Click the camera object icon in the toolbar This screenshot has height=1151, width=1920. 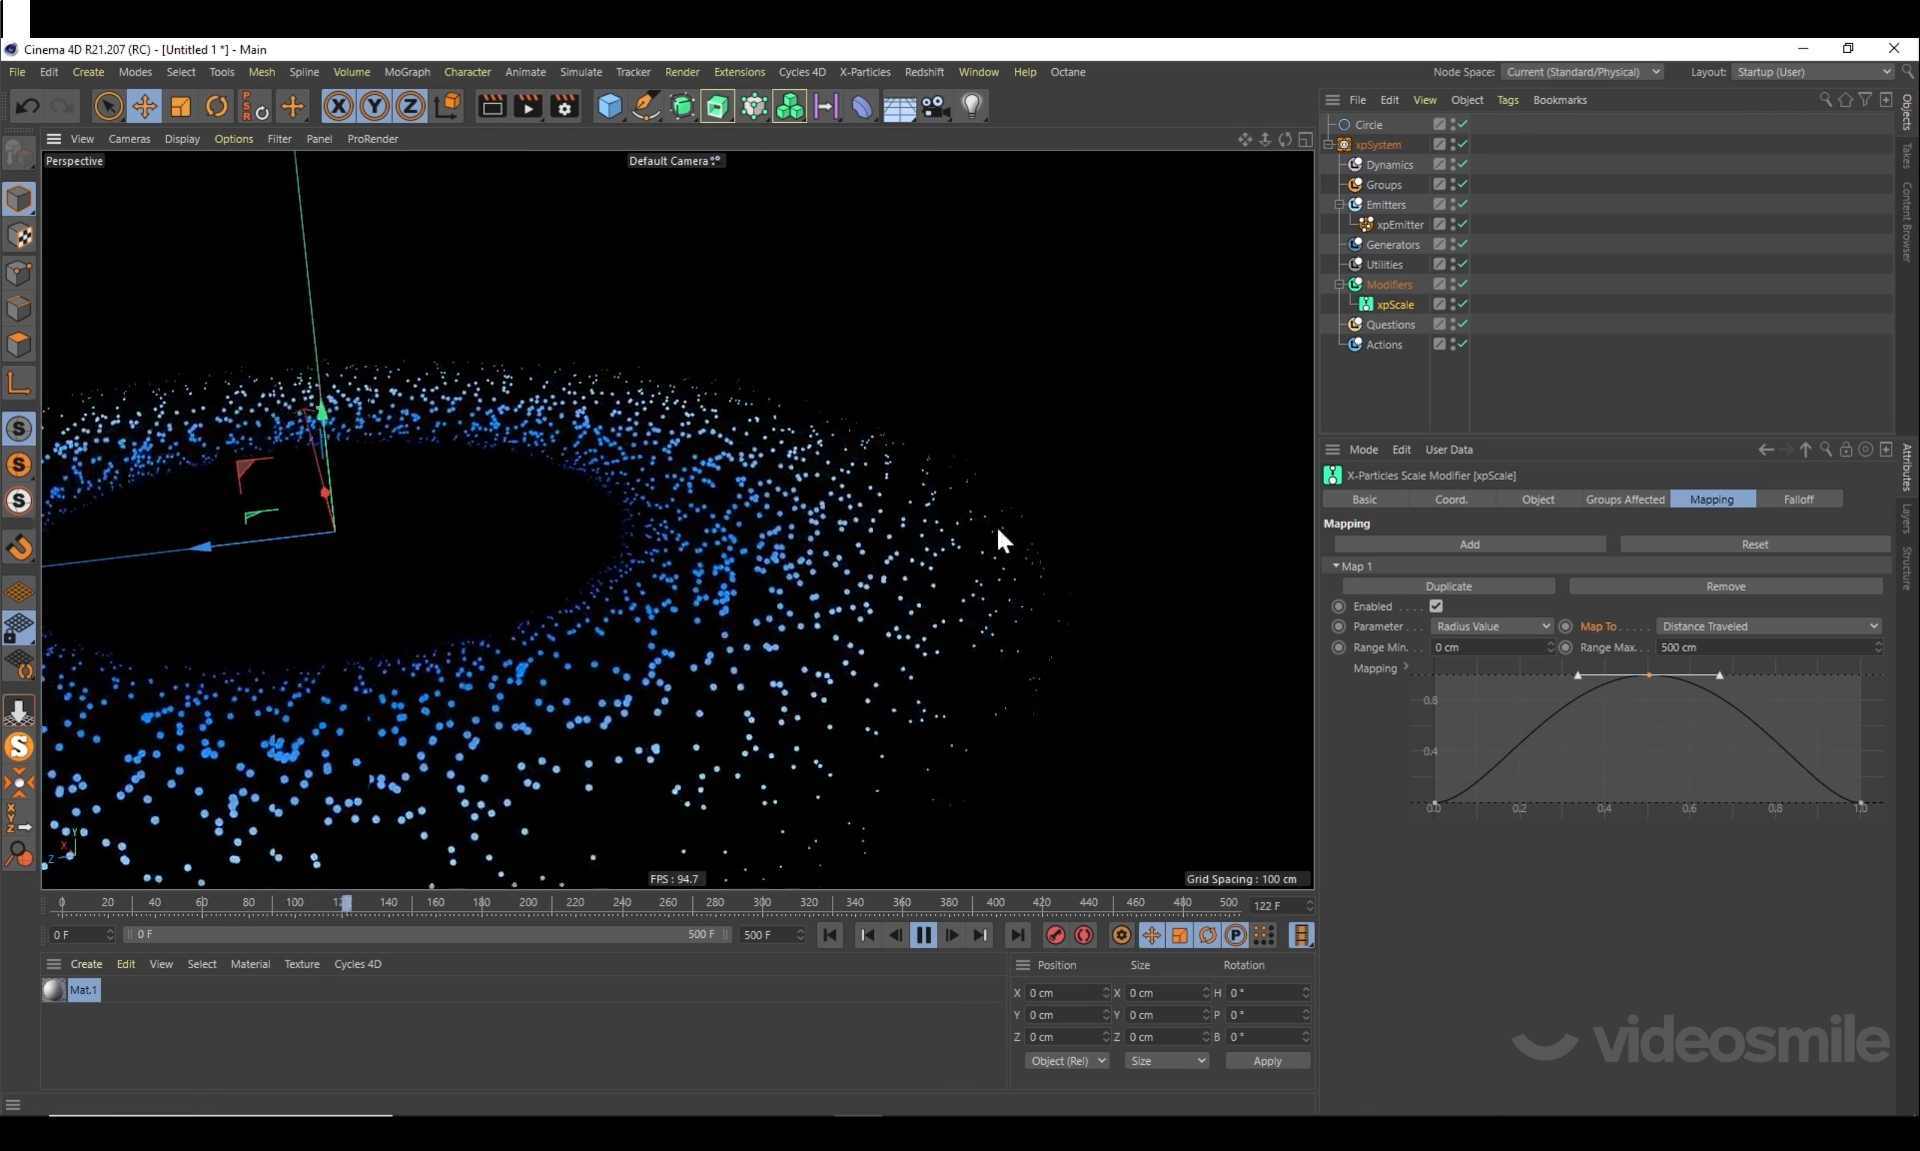pos(936,106)
